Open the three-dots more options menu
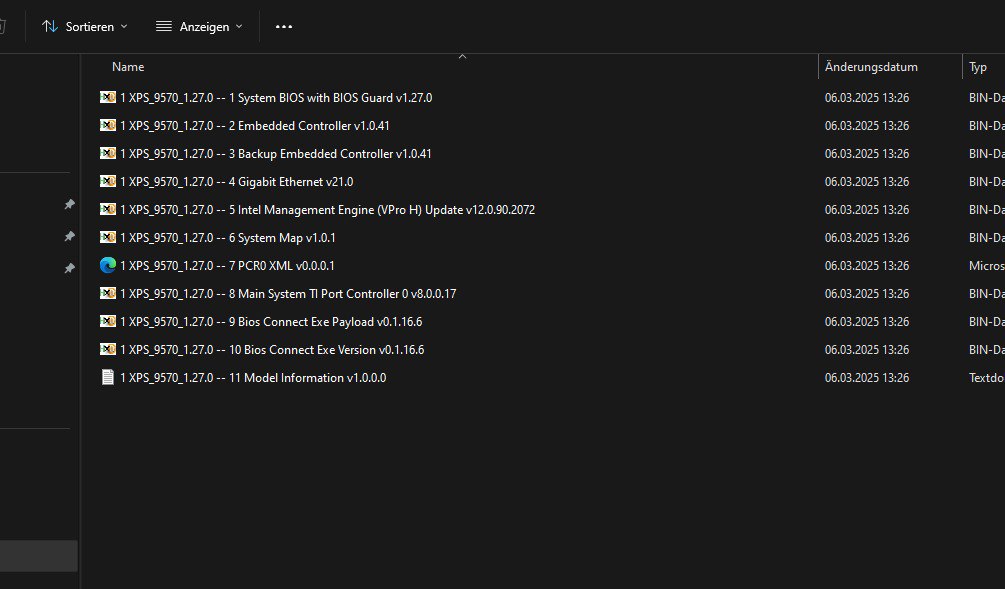Screen dimensions: 1005x589 click(284, 26)
